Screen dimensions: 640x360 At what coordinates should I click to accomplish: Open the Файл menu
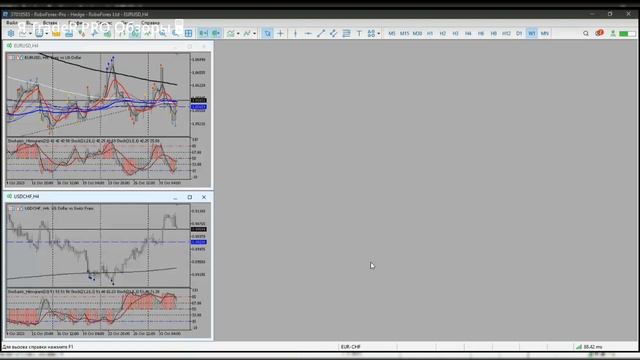(12, 23)
